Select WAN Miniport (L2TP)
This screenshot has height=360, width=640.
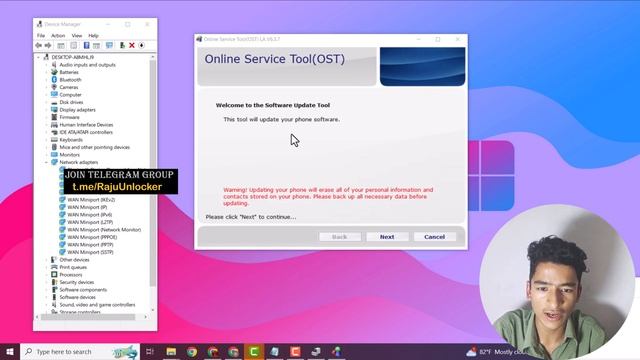coord(89,222)
